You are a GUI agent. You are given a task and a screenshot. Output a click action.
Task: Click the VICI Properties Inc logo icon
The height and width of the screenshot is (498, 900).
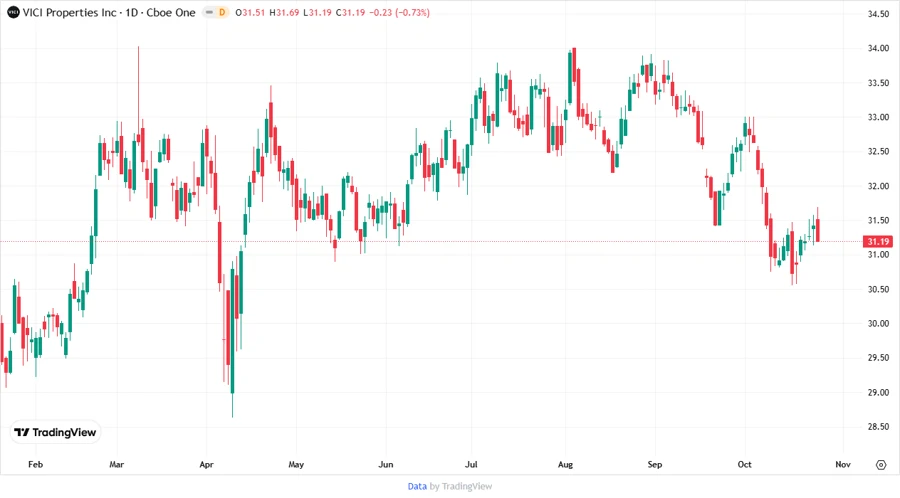point(13,12)
